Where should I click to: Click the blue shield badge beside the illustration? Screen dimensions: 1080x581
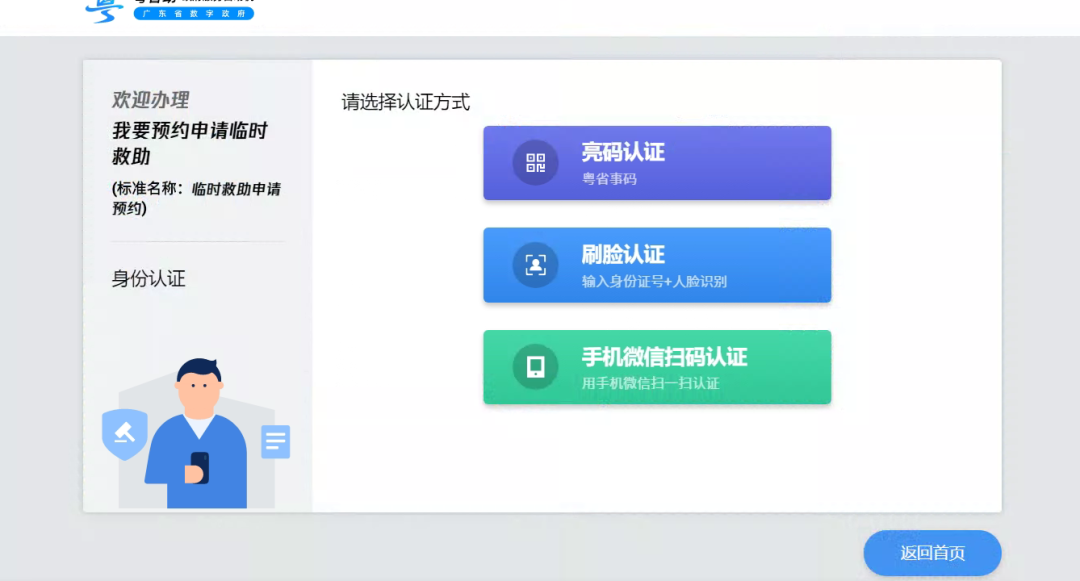coord(124,434)
